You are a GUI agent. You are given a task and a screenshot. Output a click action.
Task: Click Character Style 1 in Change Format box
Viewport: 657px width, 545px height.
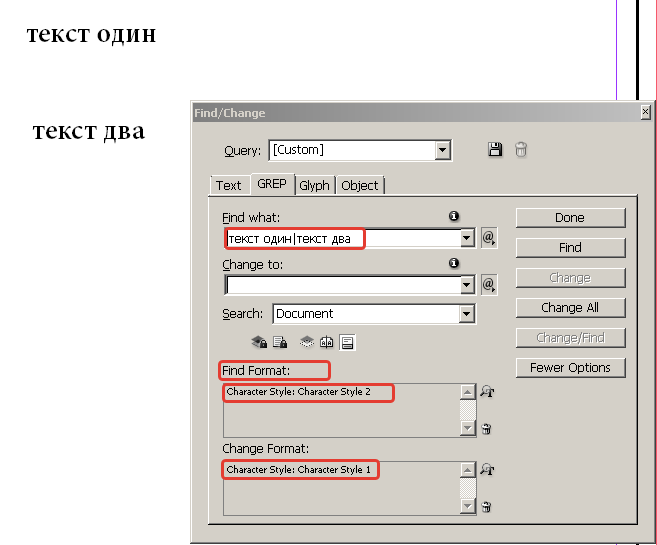pos(298,470)
